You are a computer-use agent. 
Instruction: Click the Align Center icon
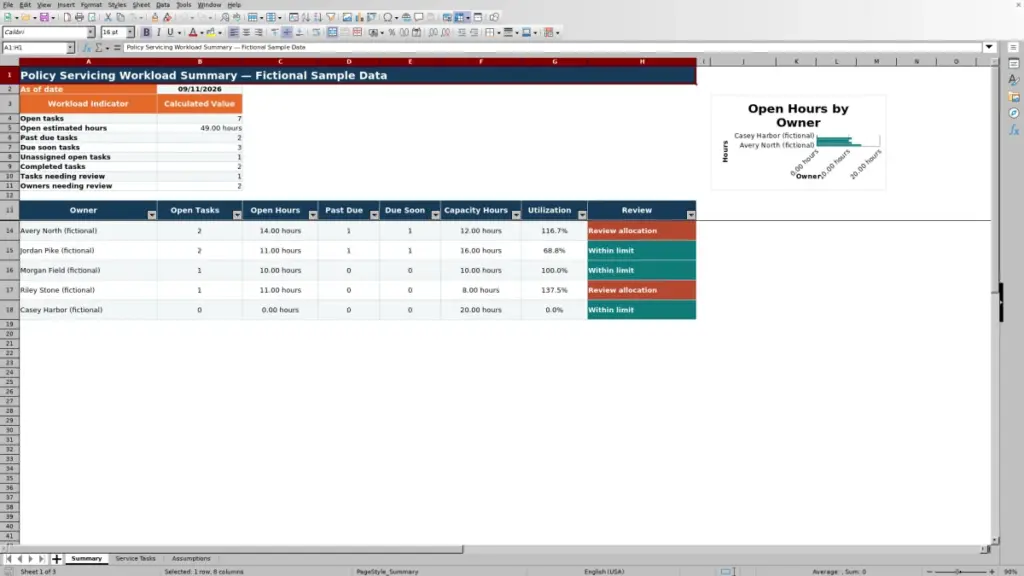tap(246, 33)
